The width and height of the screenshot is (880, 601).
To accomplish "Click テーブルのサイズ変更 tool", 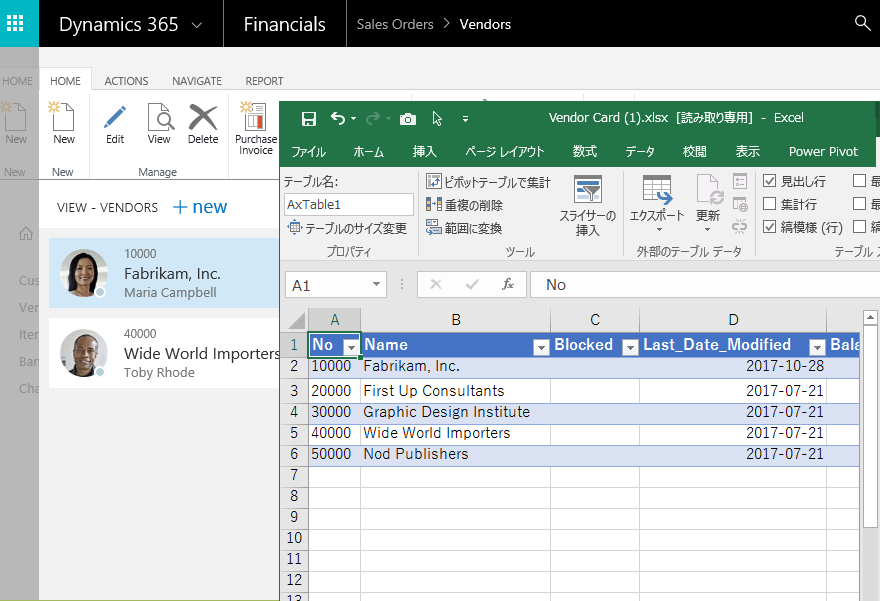I will point(347,228).
